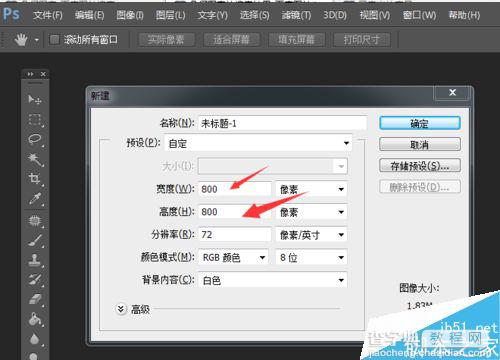Click the Photoshop Ps logo

(x=11, y=14)
